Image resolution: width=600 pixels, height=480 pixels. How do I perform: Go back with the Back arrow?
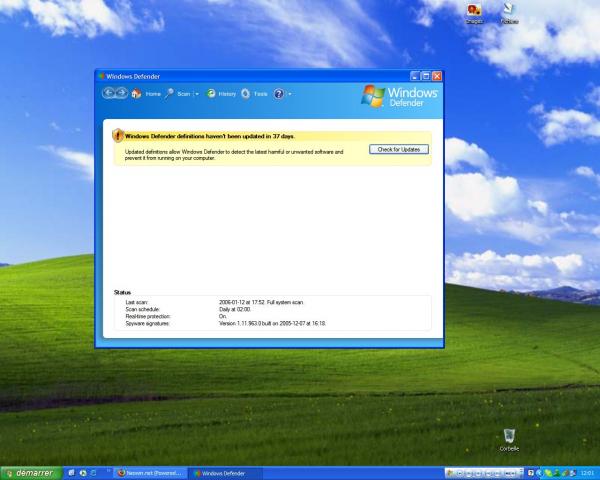point(109,93)
